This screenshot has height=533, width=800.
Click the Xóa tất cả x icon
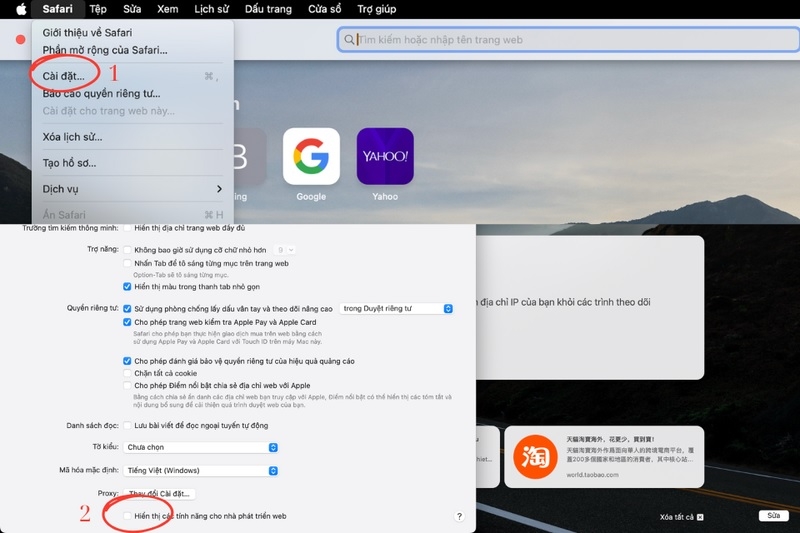[x=700, y=517]
